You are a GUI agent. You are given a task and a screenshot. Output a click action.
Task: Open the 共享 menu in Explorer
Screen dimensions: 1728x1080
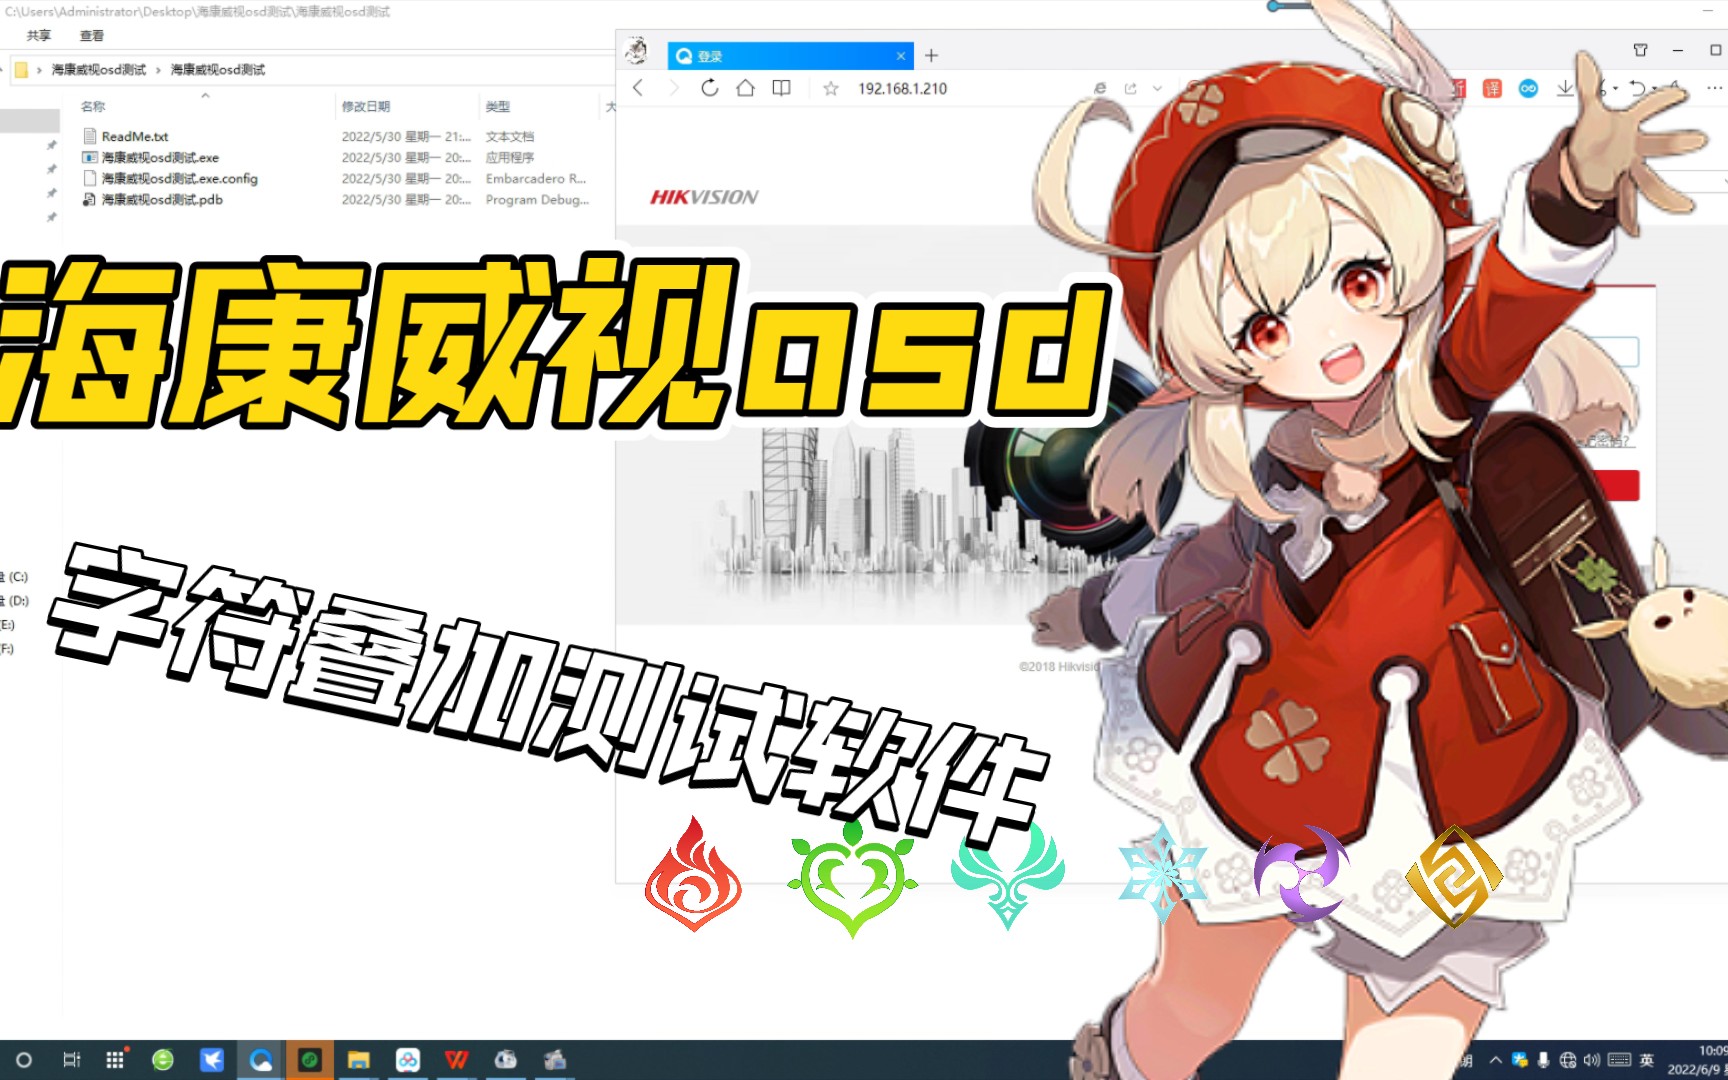coord(38,35)
